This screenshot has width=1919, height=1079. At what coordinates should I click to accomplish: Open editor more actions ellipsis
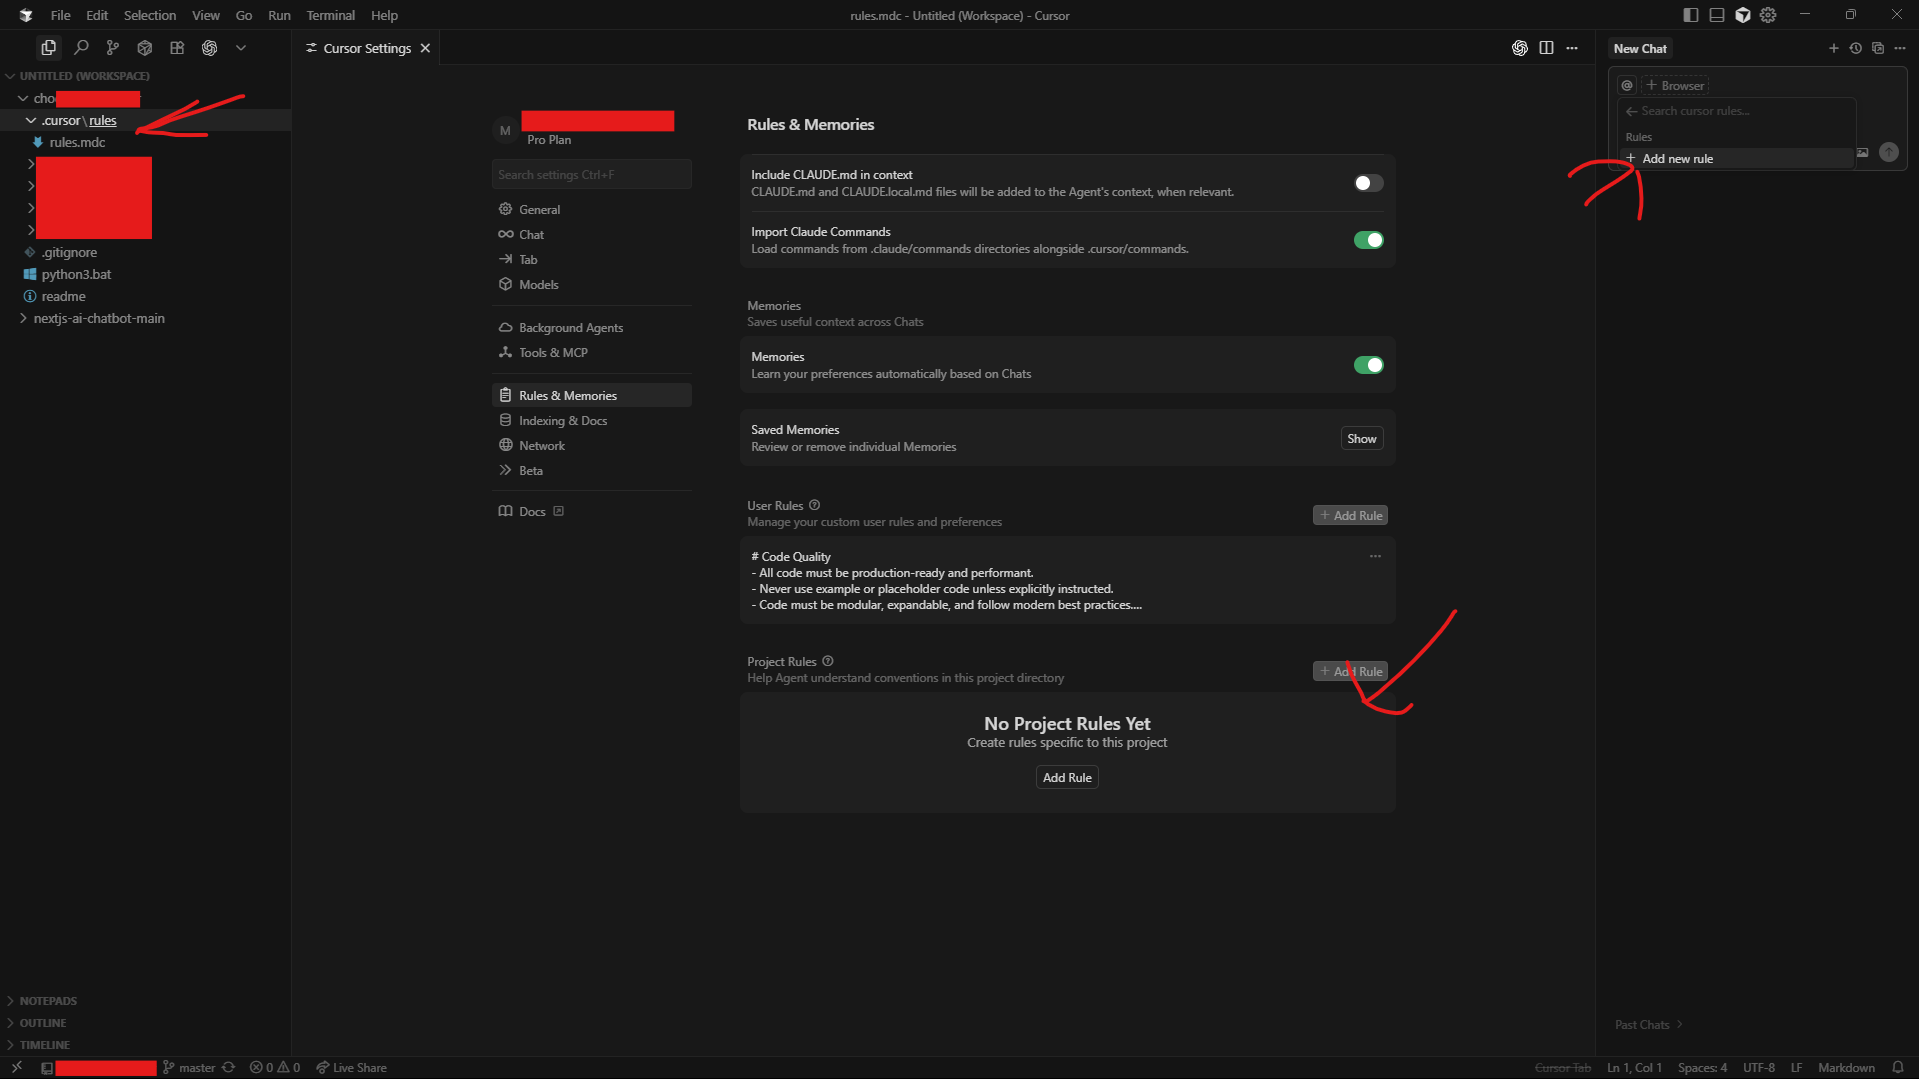1572,48
